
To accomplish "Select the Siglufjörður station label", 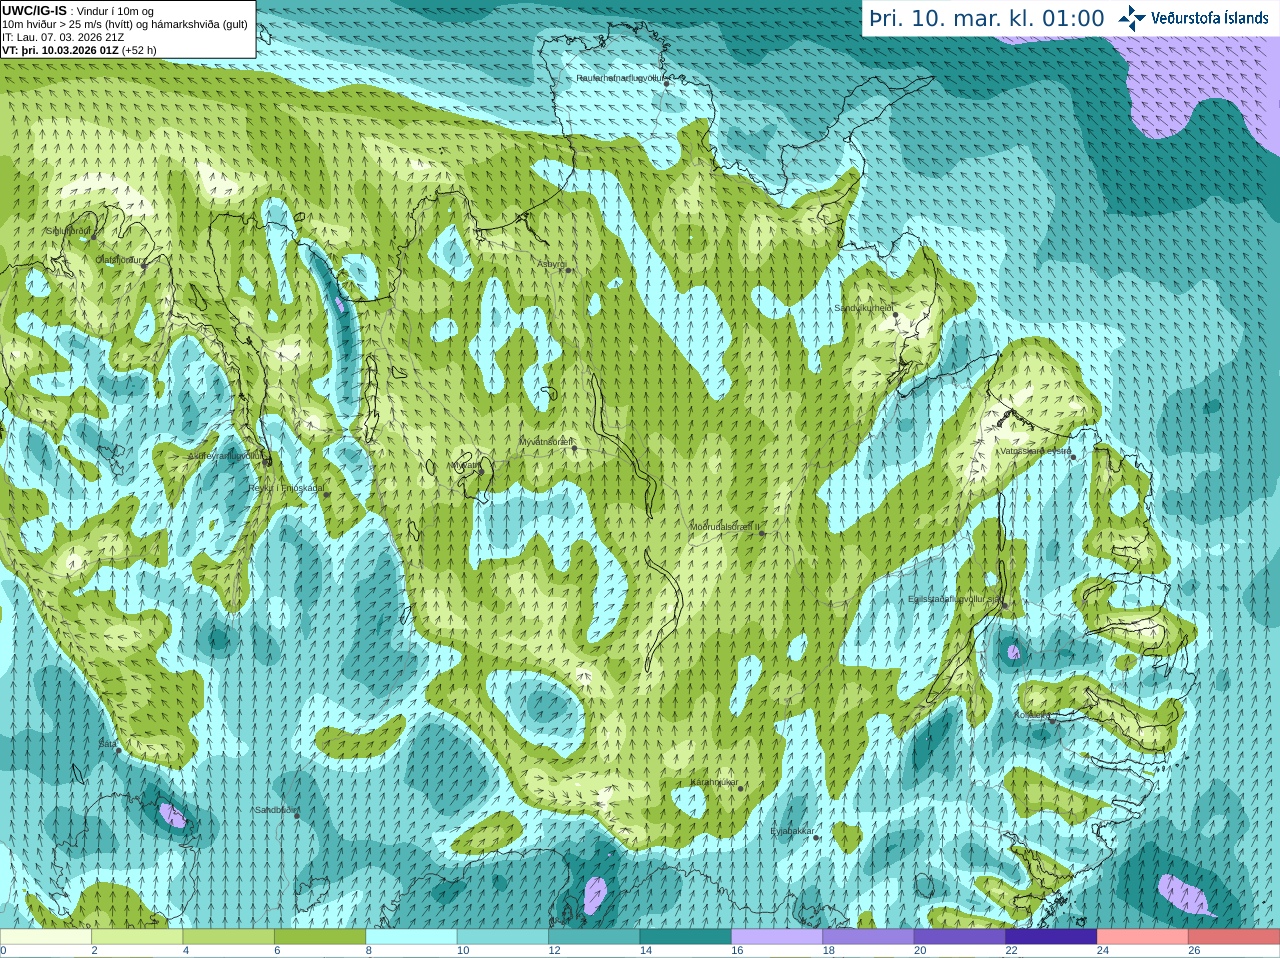I will [68, 231].
